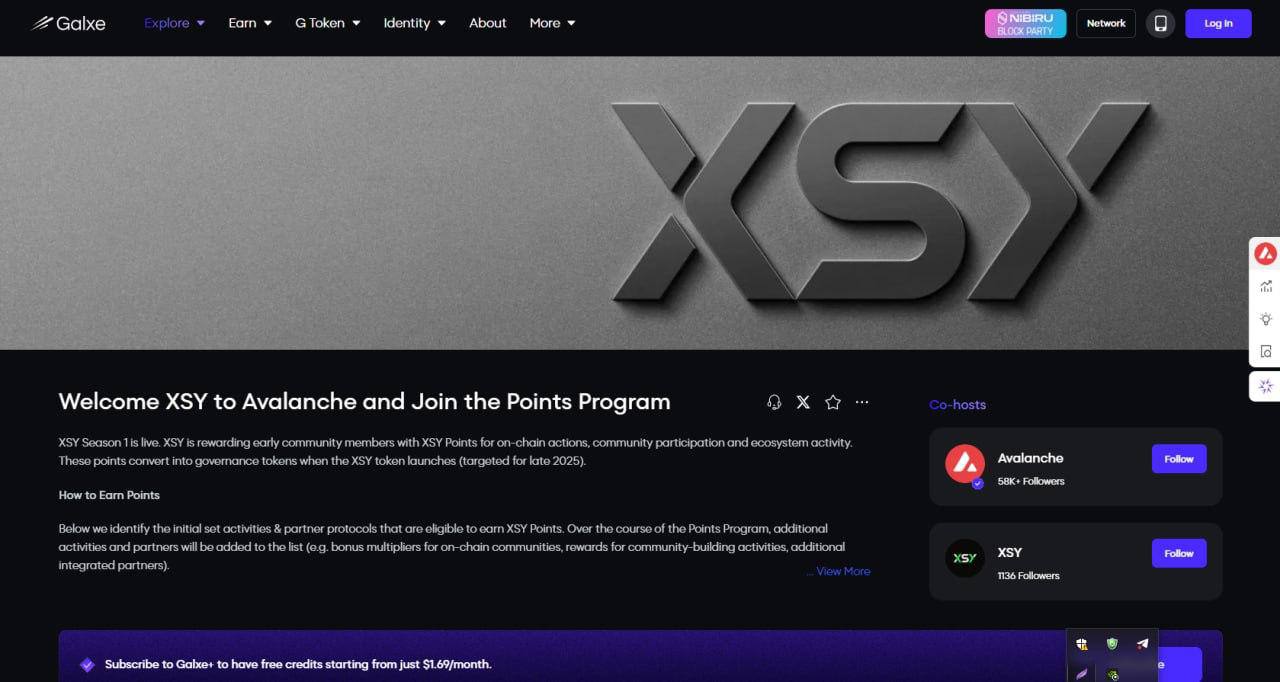Screen dimensions: 1280x682
Task: Click the Co-hosts section label
Action: click(x=957, y=404)
